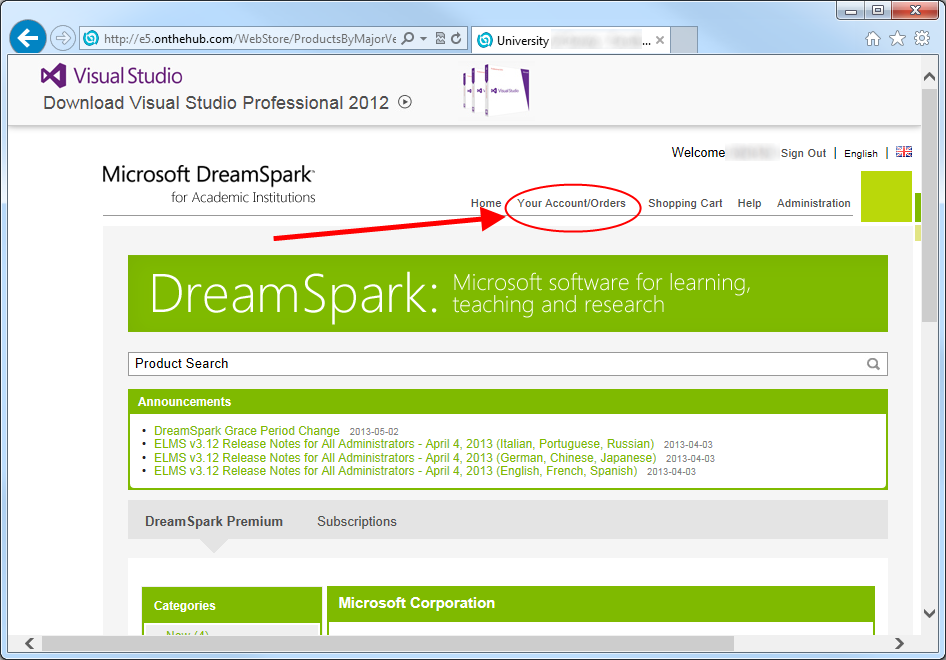The width and height of the screenshot is (946, 660).
Task: Go back with the browser Back arrow
Action: click(x=28, y=38)
